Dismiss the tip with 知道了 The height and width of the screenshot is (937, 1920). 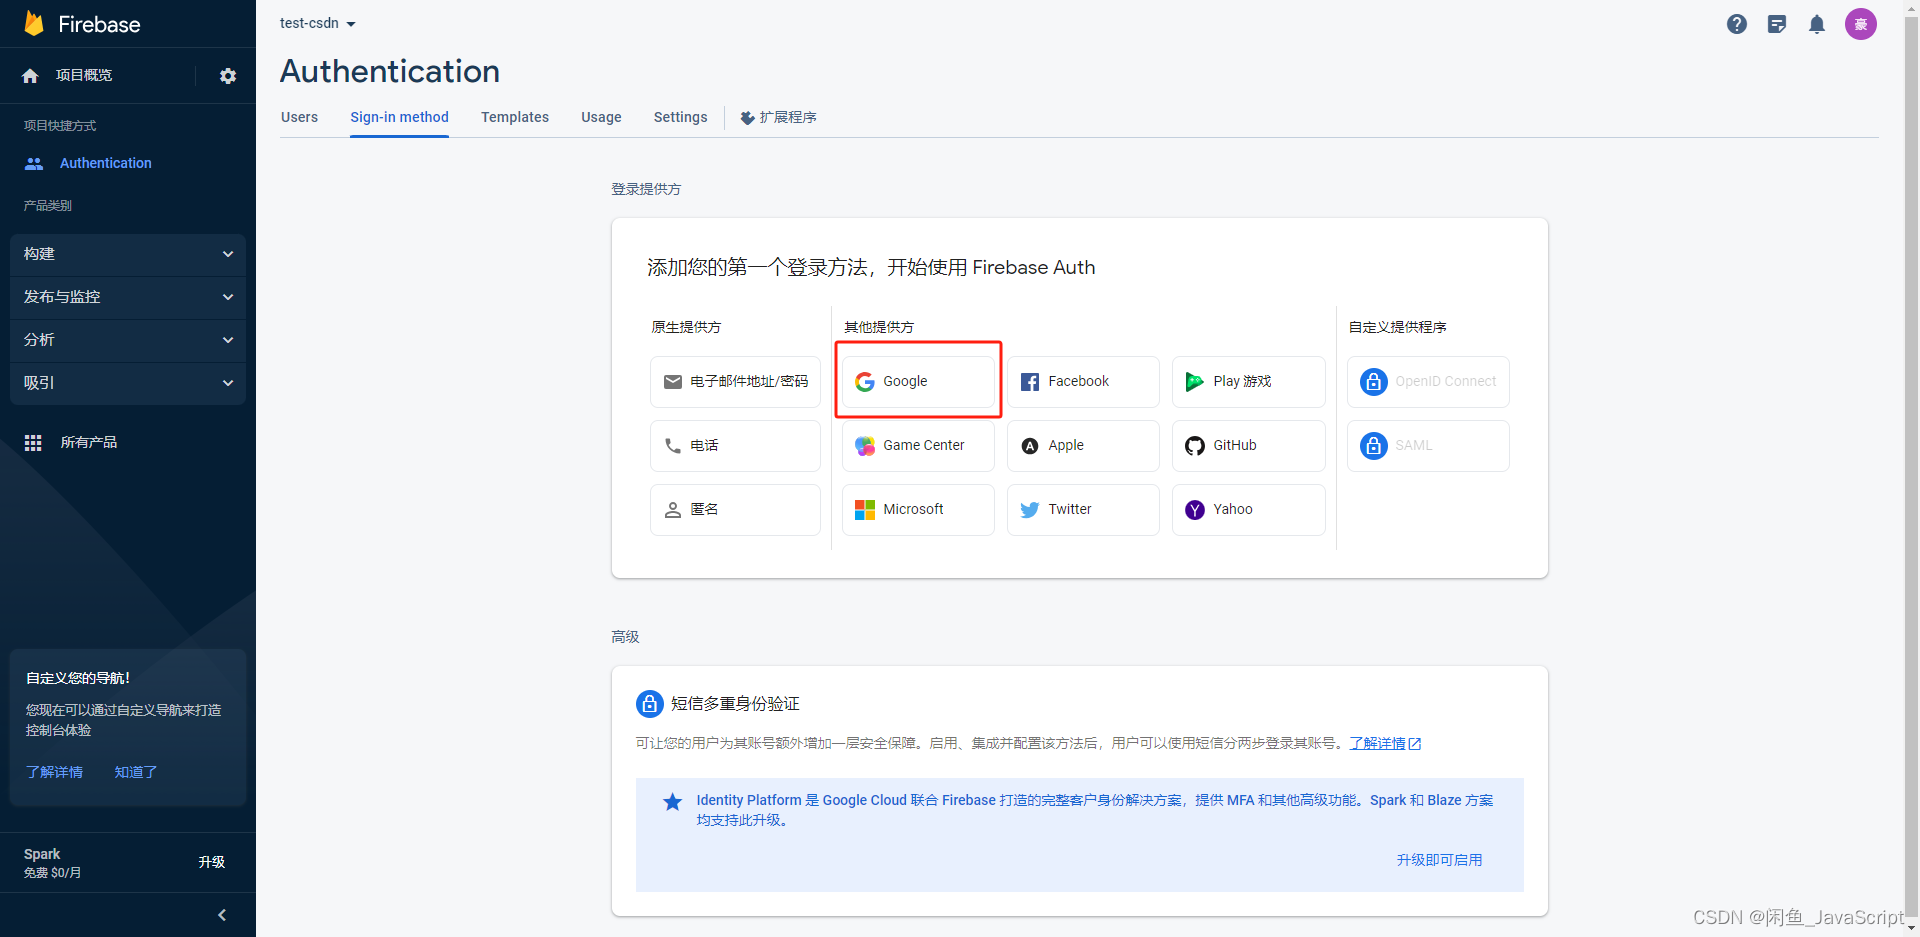pos(136,772)
